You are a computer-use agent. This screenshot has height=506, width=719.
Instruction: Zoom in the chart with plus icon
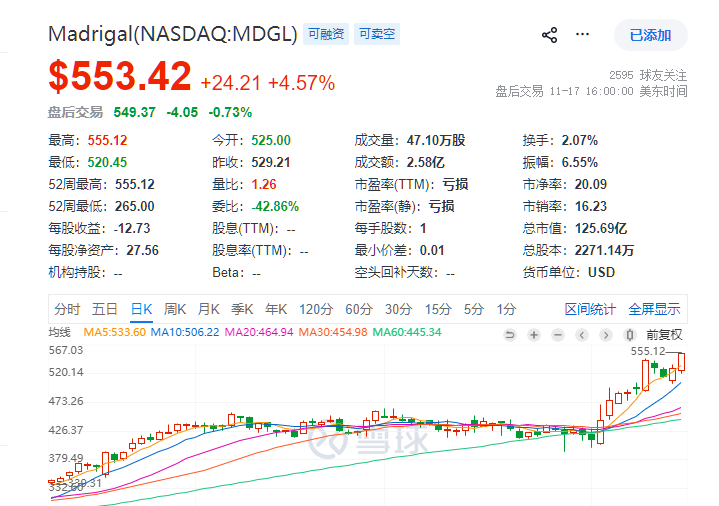(x=534, y=335)
